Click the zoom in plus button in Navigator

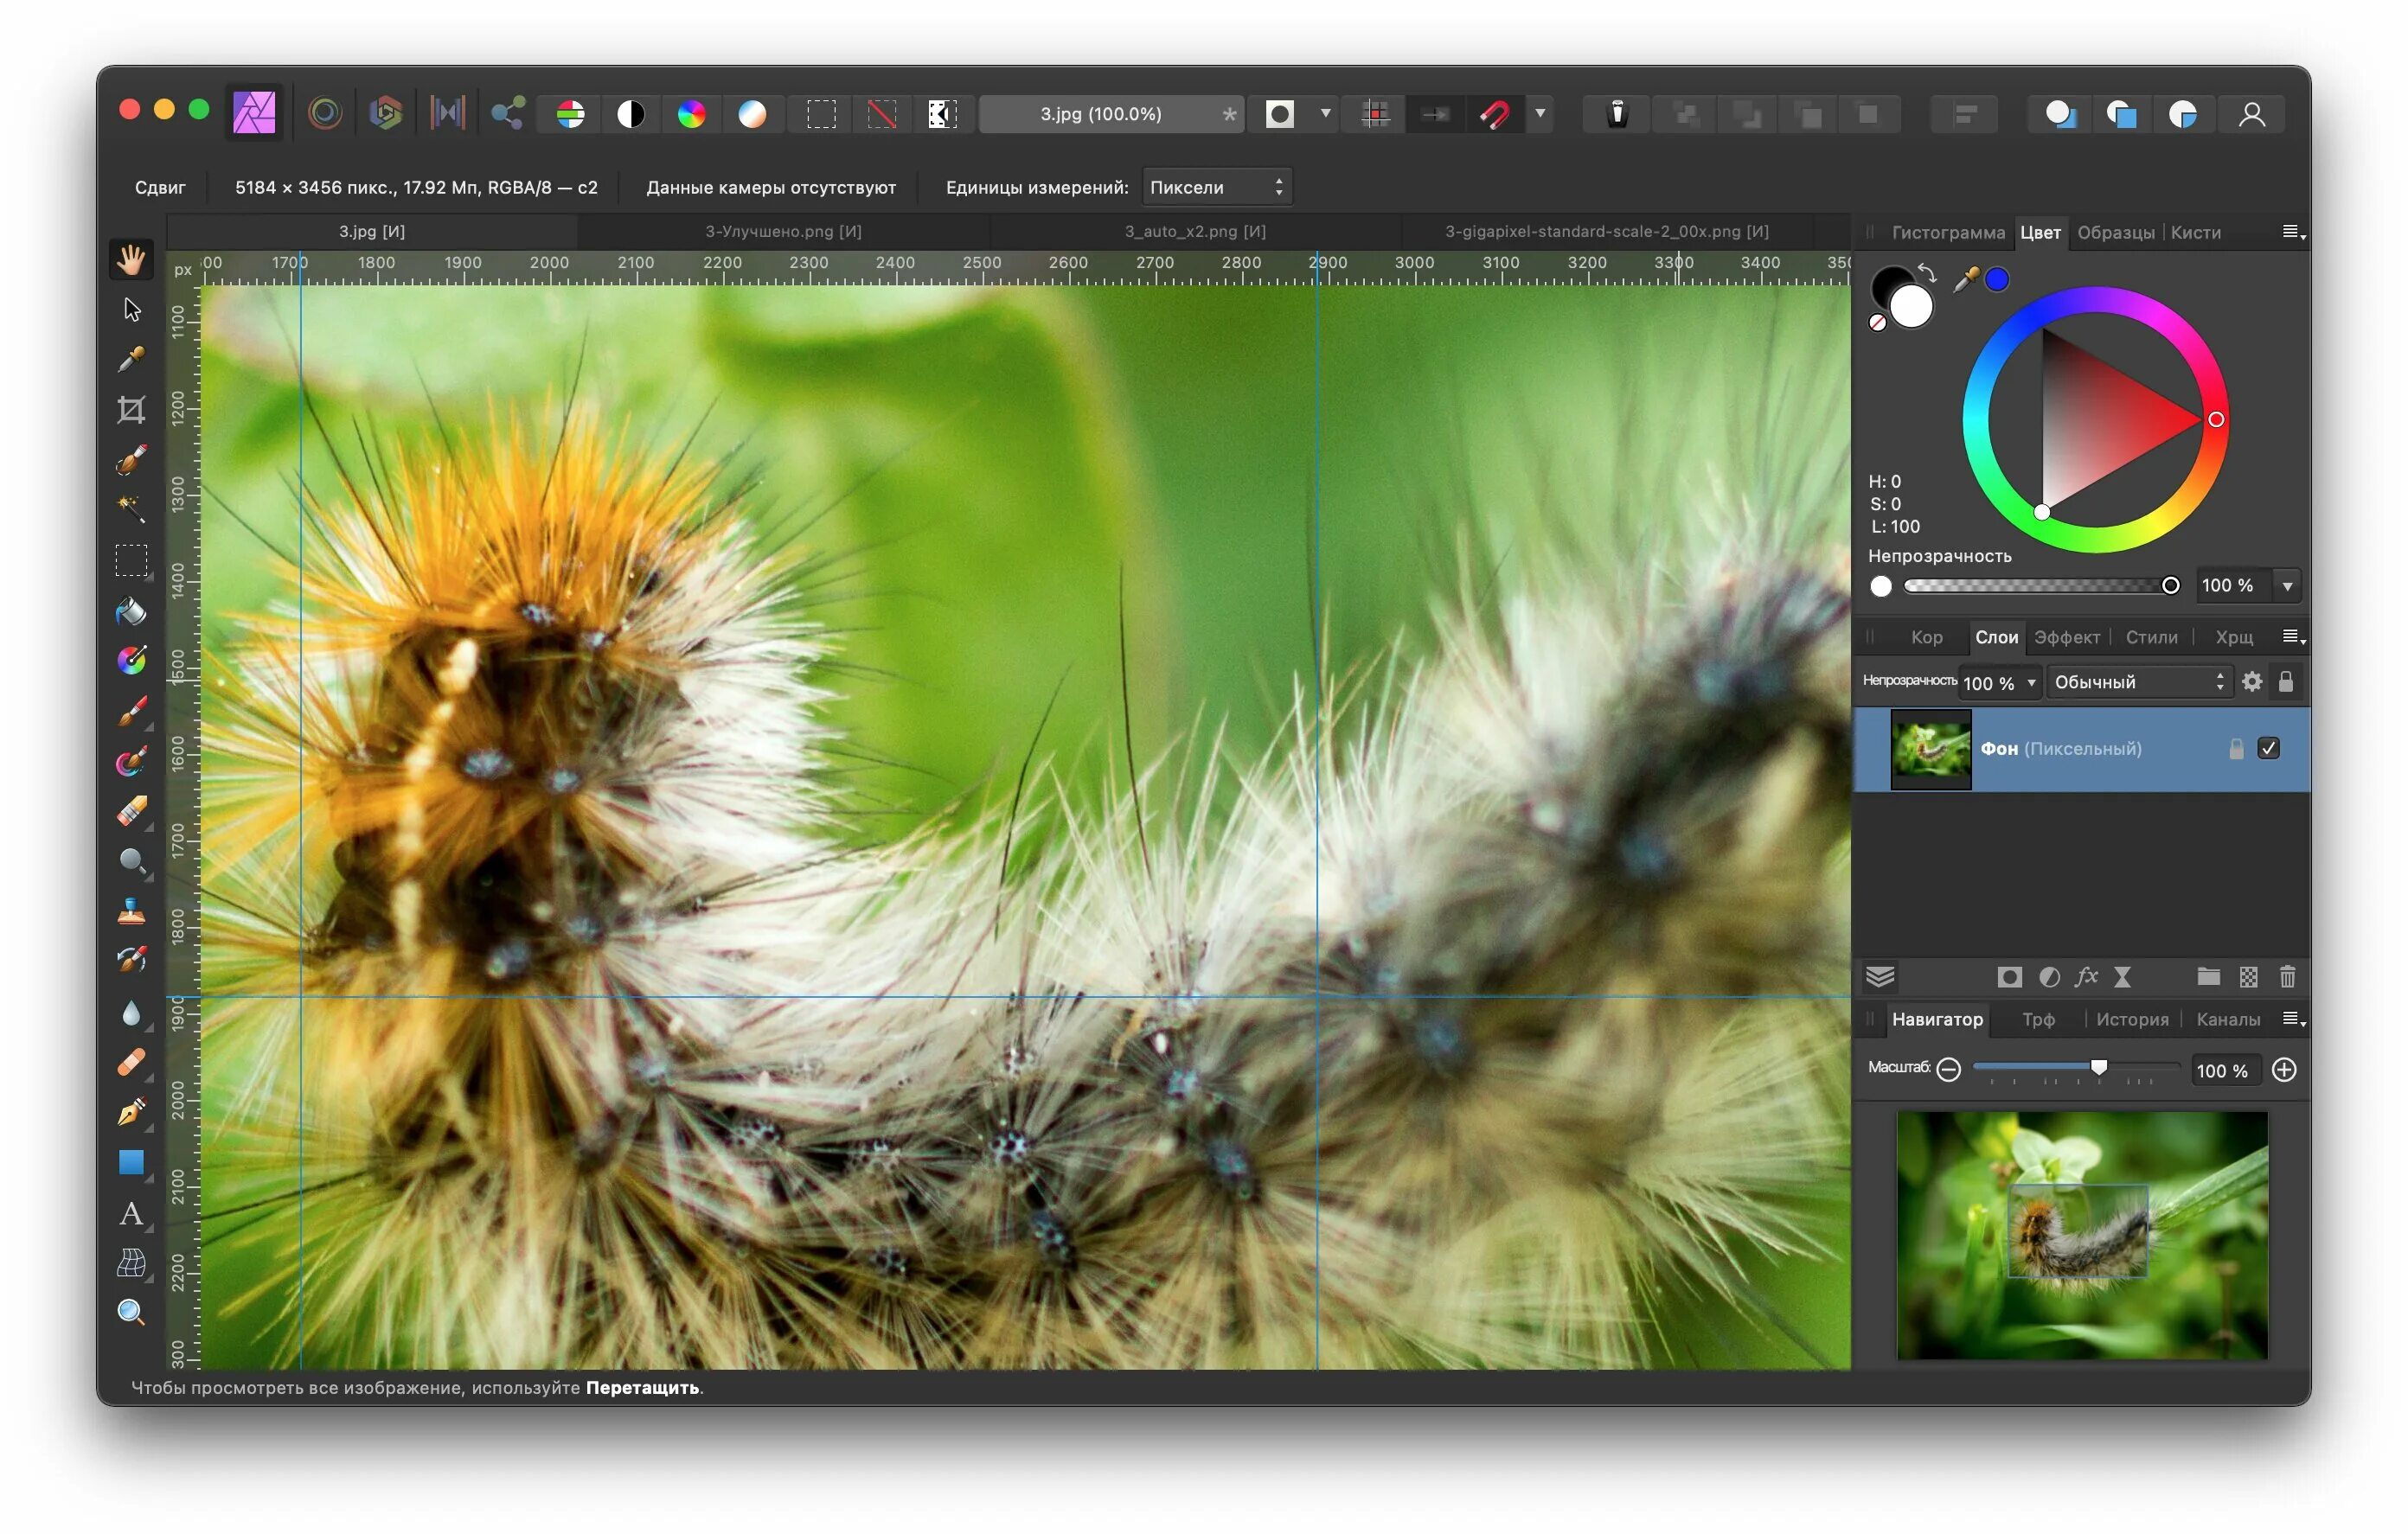pos(2284,1070)
